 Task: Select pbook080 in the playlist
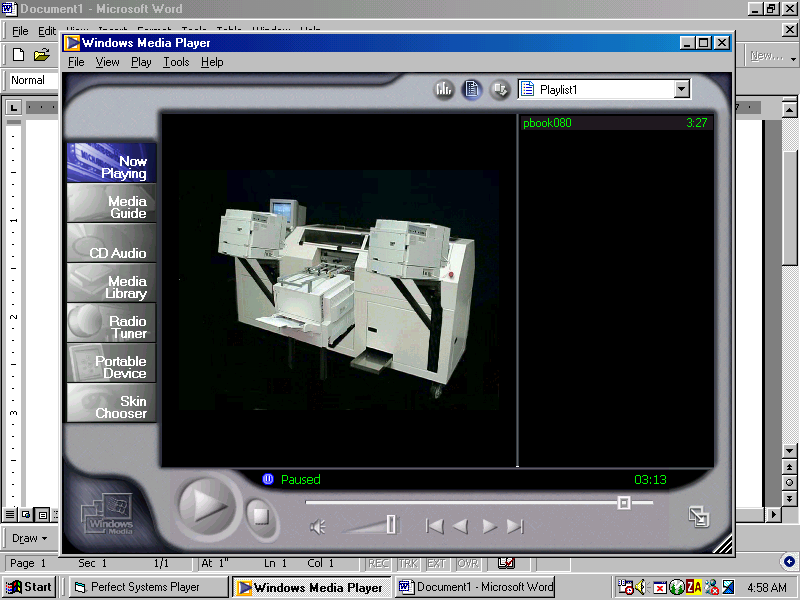[x=548, y=123]
